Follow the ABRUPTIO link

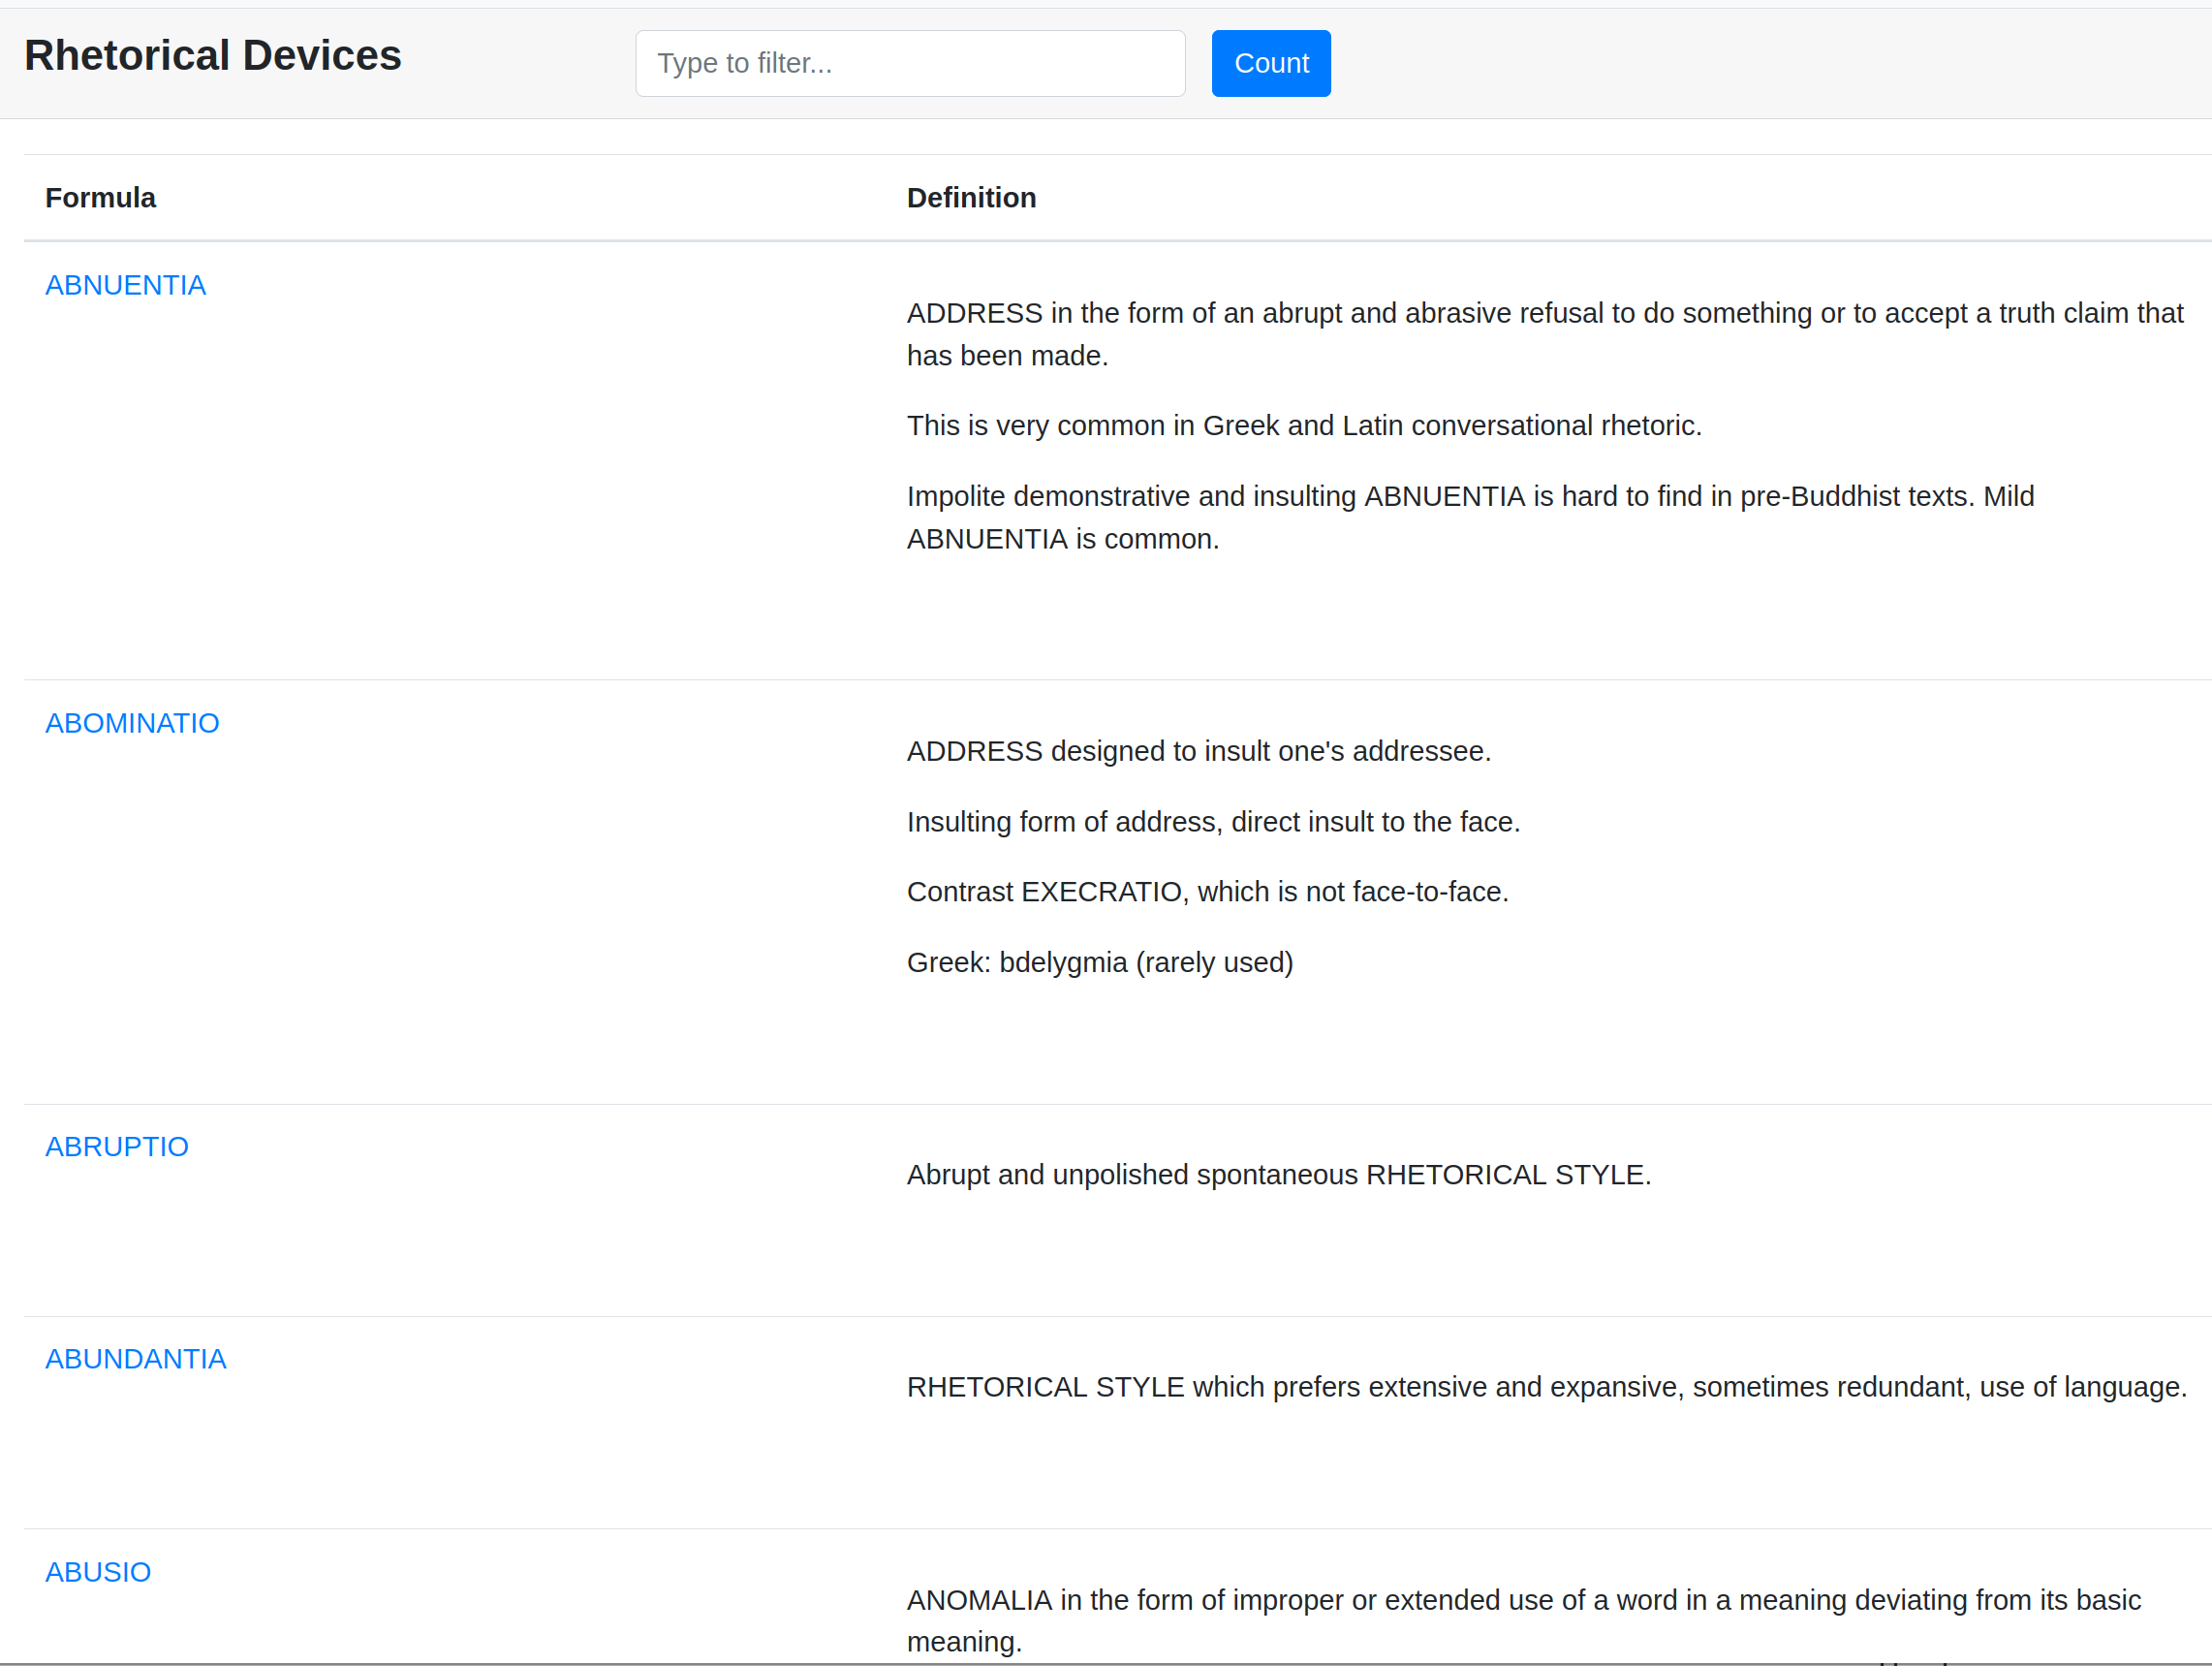click(x=116, y=1146)
